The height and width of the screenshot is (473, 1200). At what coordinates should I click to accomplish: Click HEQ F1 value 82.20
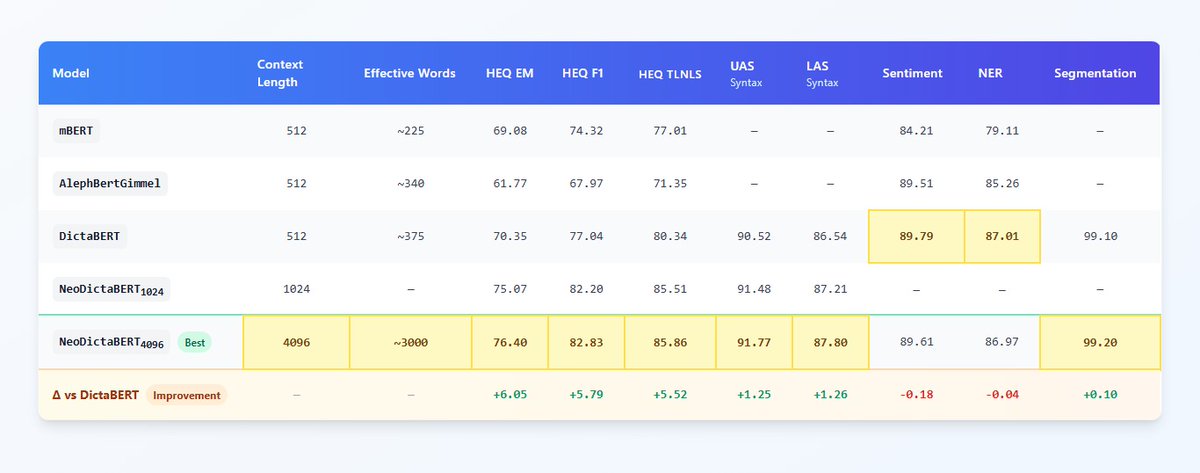click(586, 290)
